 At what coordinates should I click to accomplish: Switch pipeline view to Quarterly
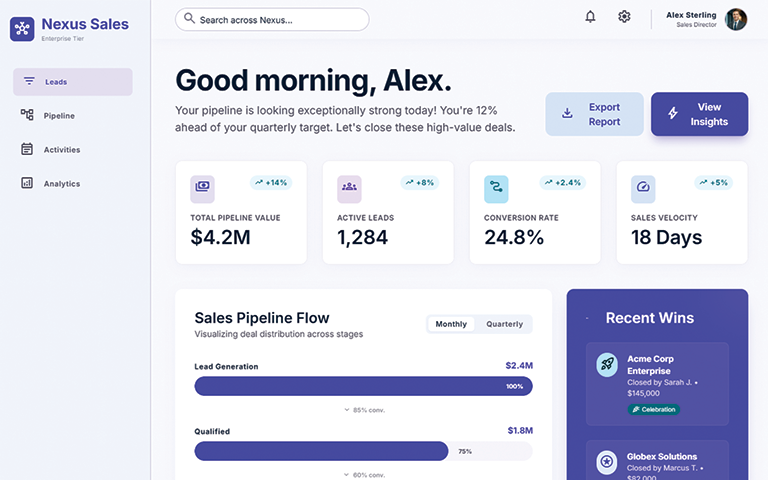(x=504, y=324)
